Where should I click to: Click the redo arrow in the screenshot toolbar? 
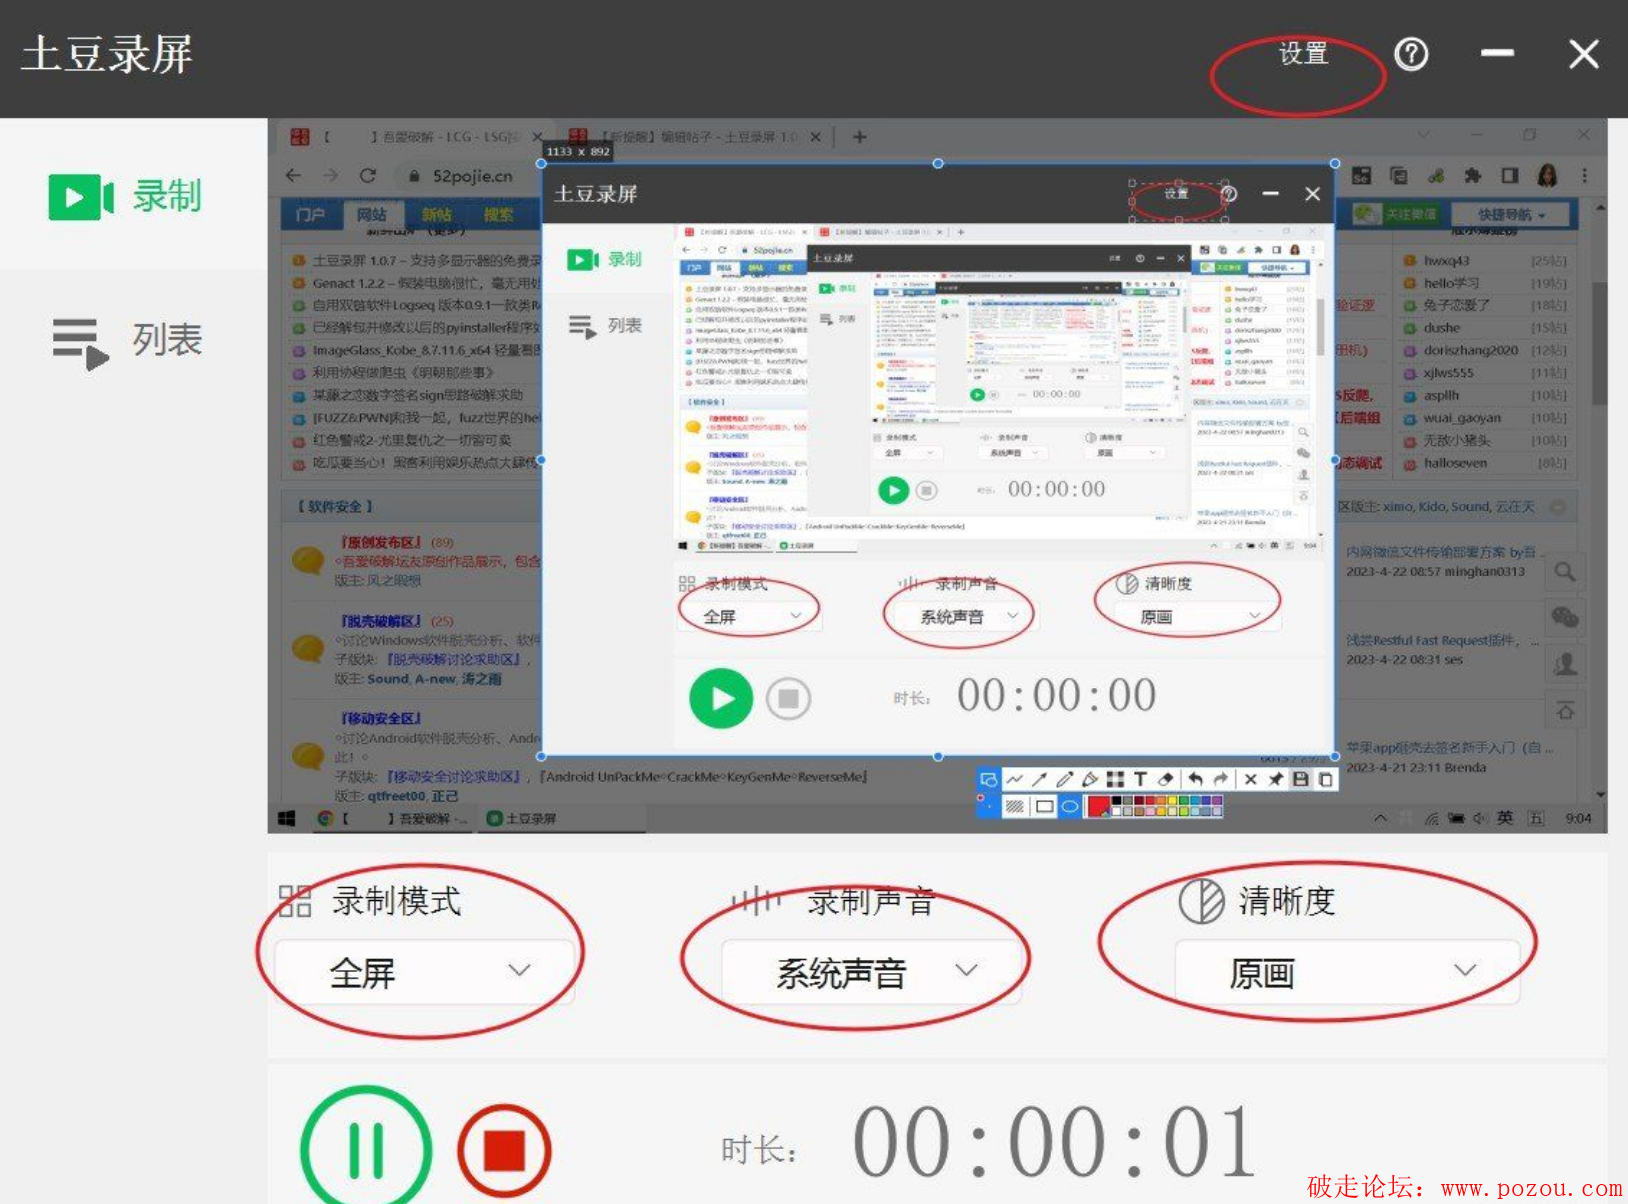pos(1221,779)
